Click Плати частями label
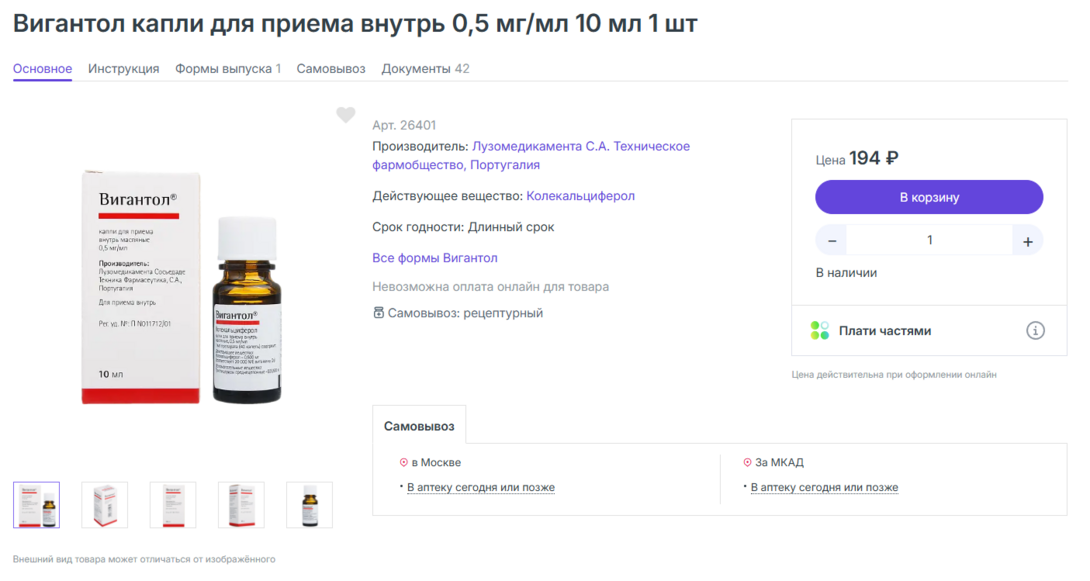The height and width of the screenshot is (581, 1090). [x=885, y=331]
